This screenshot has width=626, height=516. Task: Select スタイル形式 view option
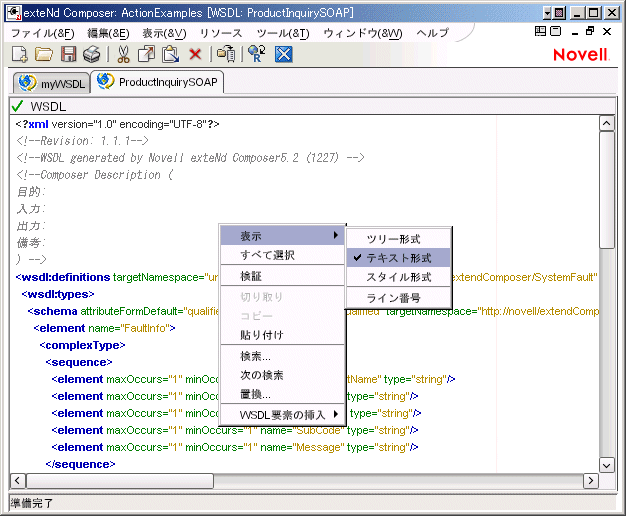(x=398, y=277)
